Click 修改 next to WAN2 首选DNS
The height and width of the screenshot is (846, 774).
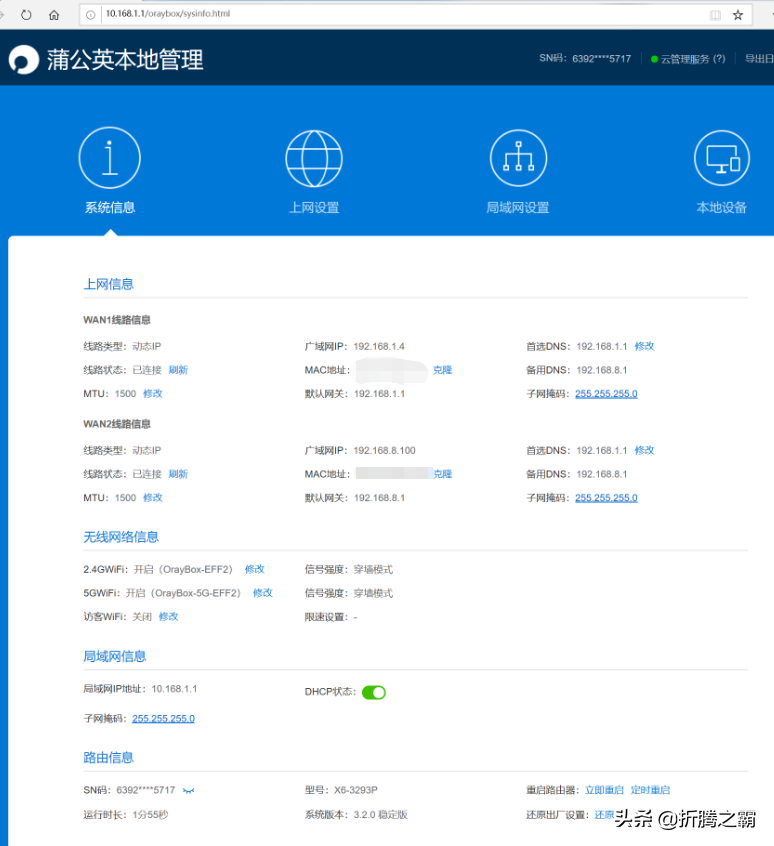tap(644, 451)
